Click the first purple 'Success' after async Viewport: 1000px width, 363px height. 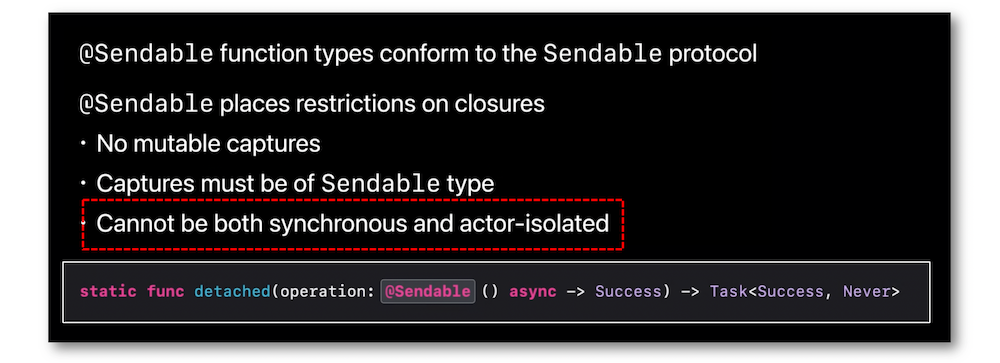point(628,292)
